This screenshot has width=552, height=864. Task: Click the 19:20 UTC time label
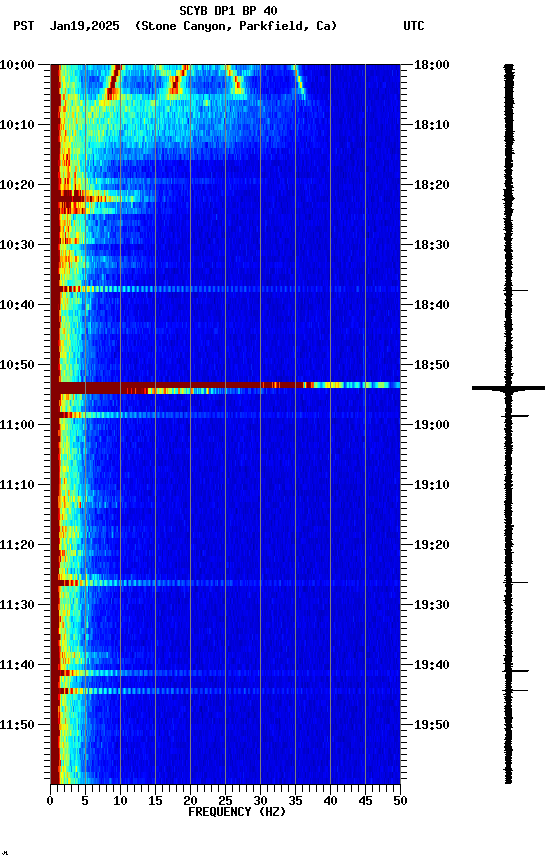(432, 545)
